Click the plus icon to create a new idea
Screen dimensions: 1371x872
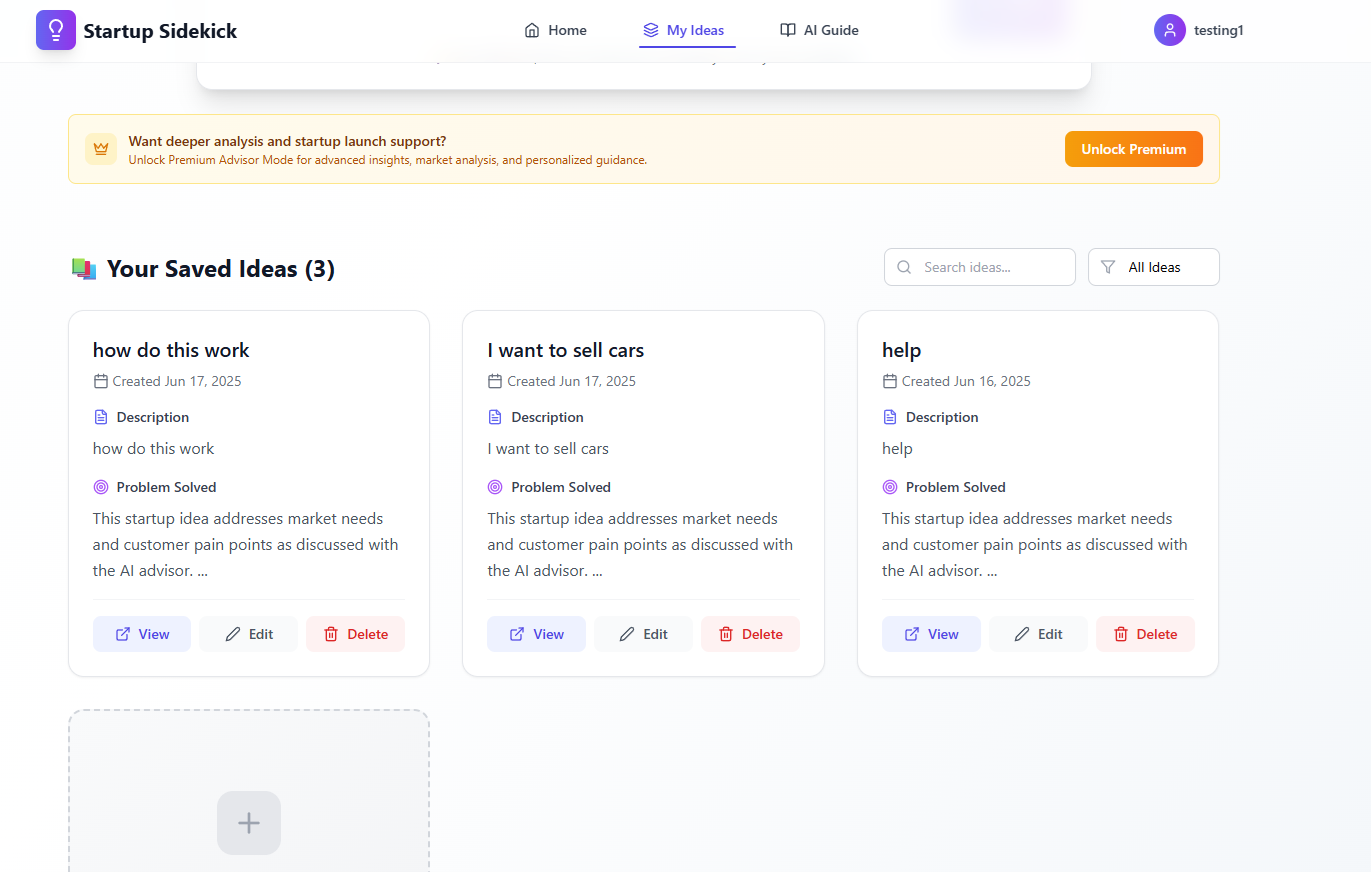(248, 822)
